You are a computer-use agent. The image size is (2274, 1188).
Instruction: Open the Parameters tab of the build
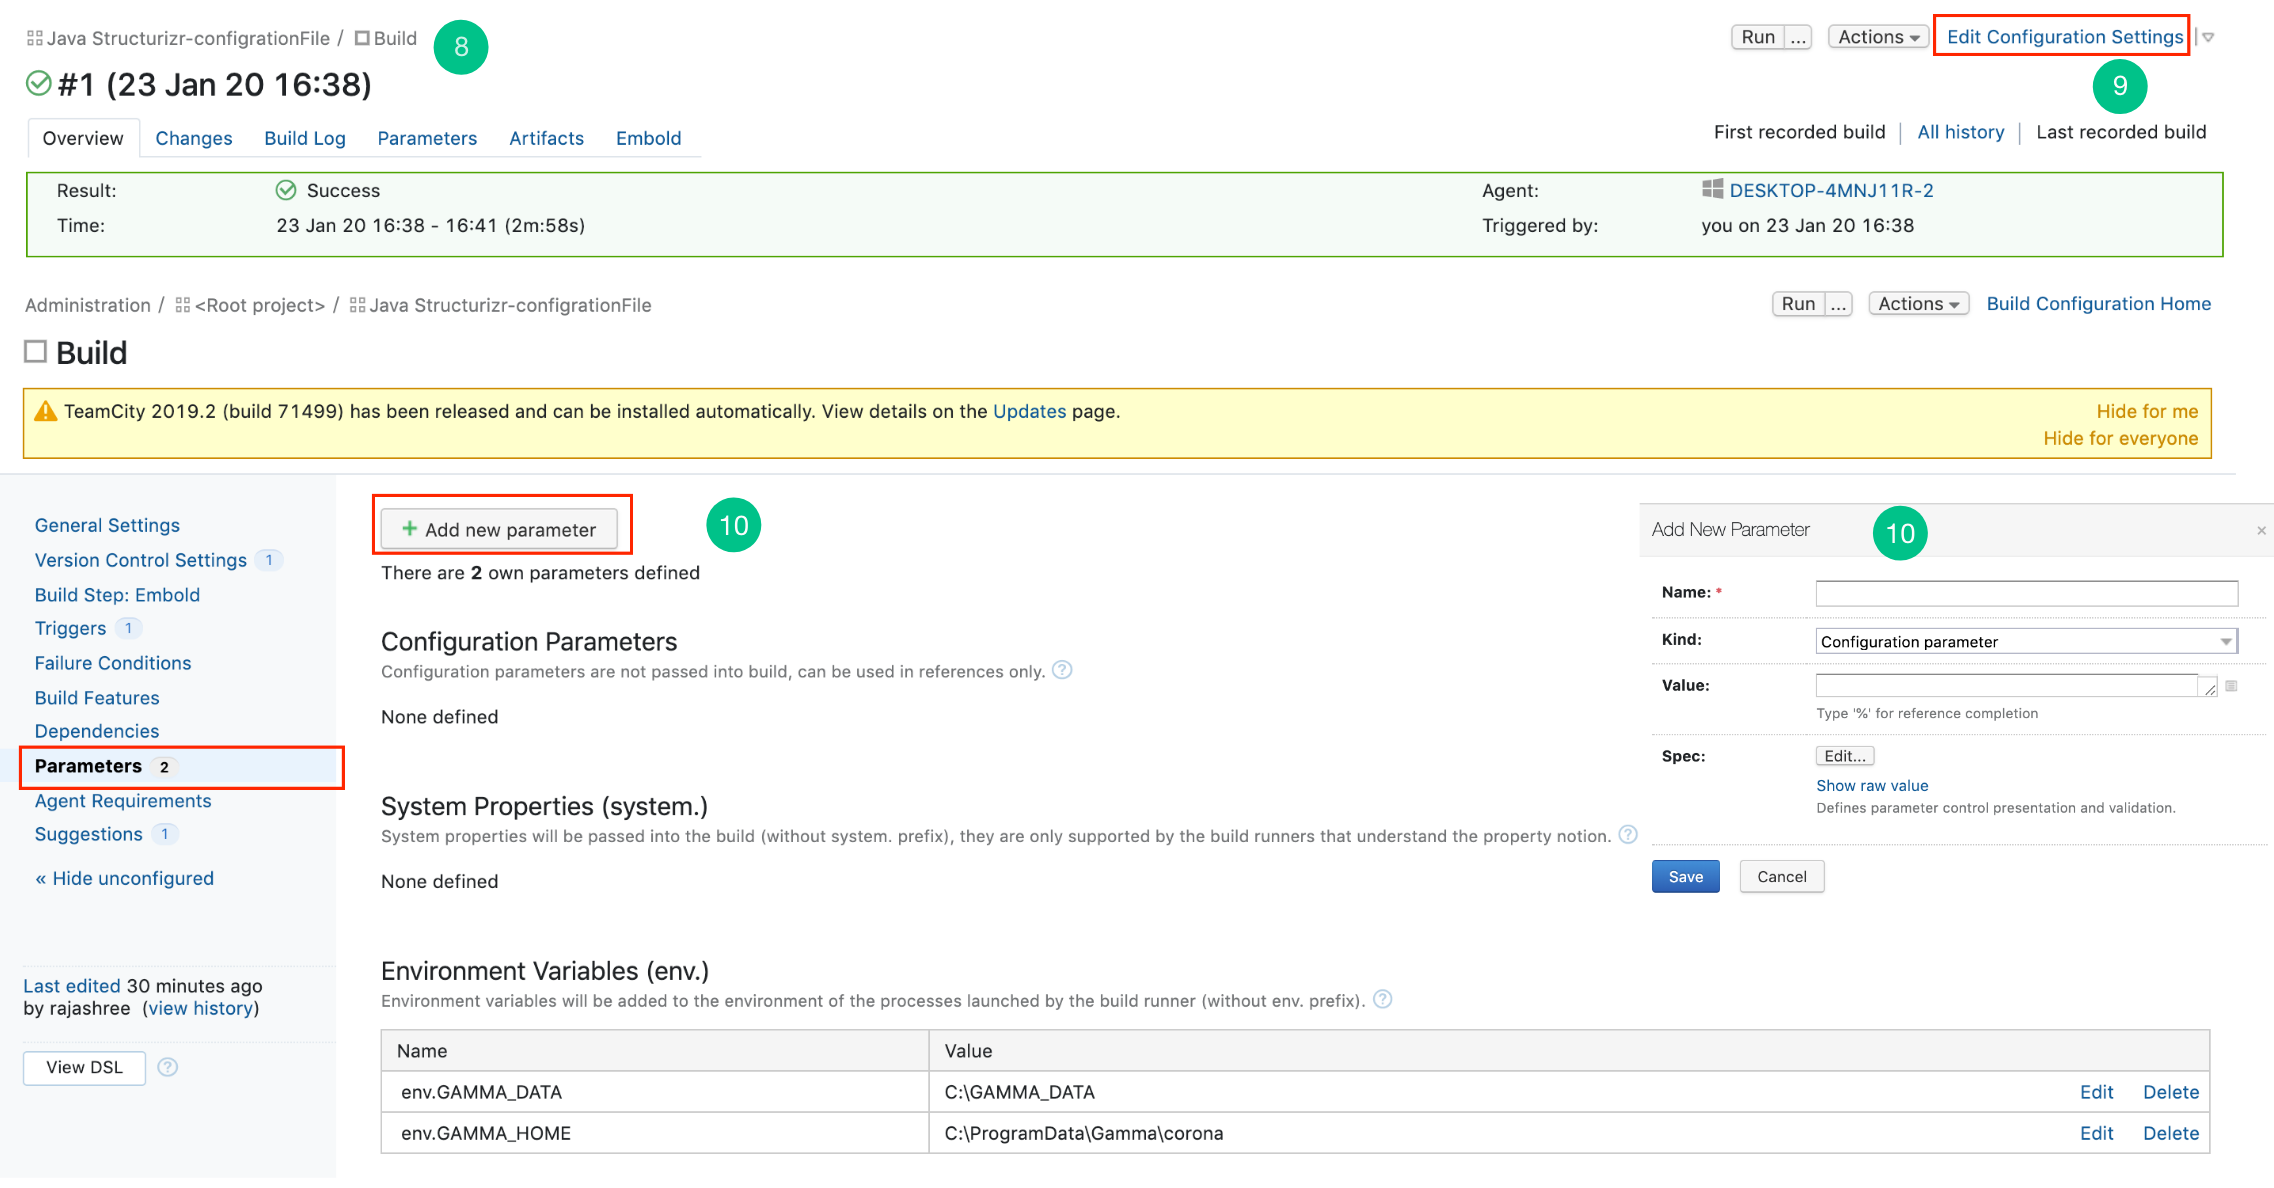point(427,138)
